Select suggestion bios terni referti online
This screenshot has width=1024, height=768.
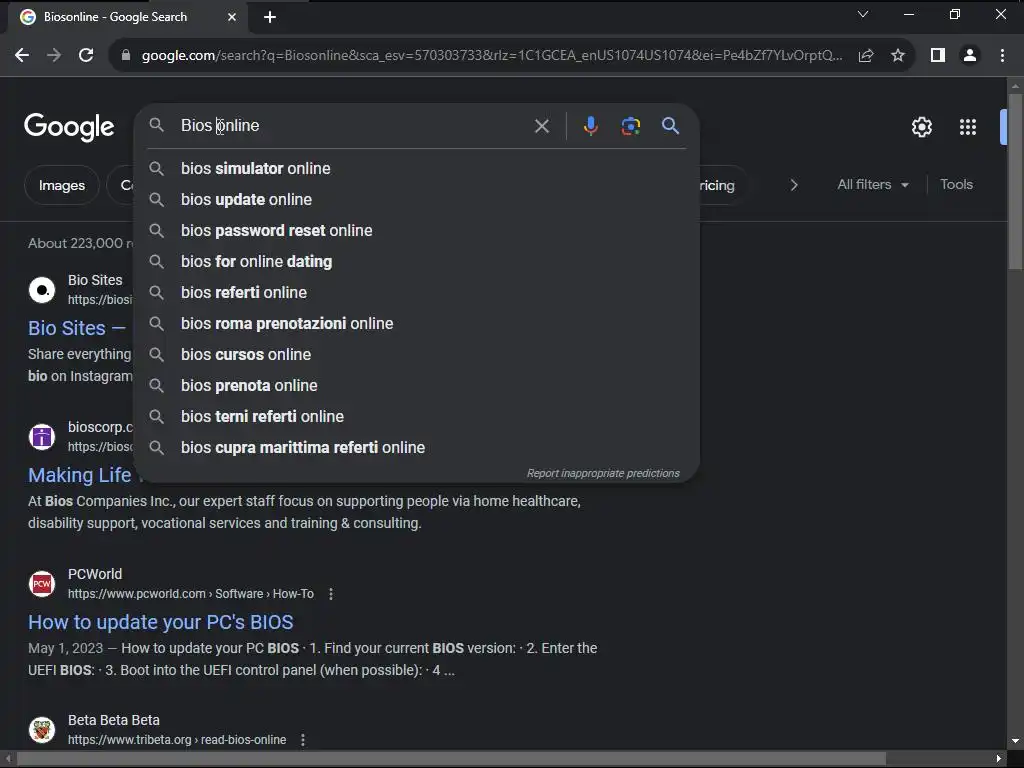point(417,417)
